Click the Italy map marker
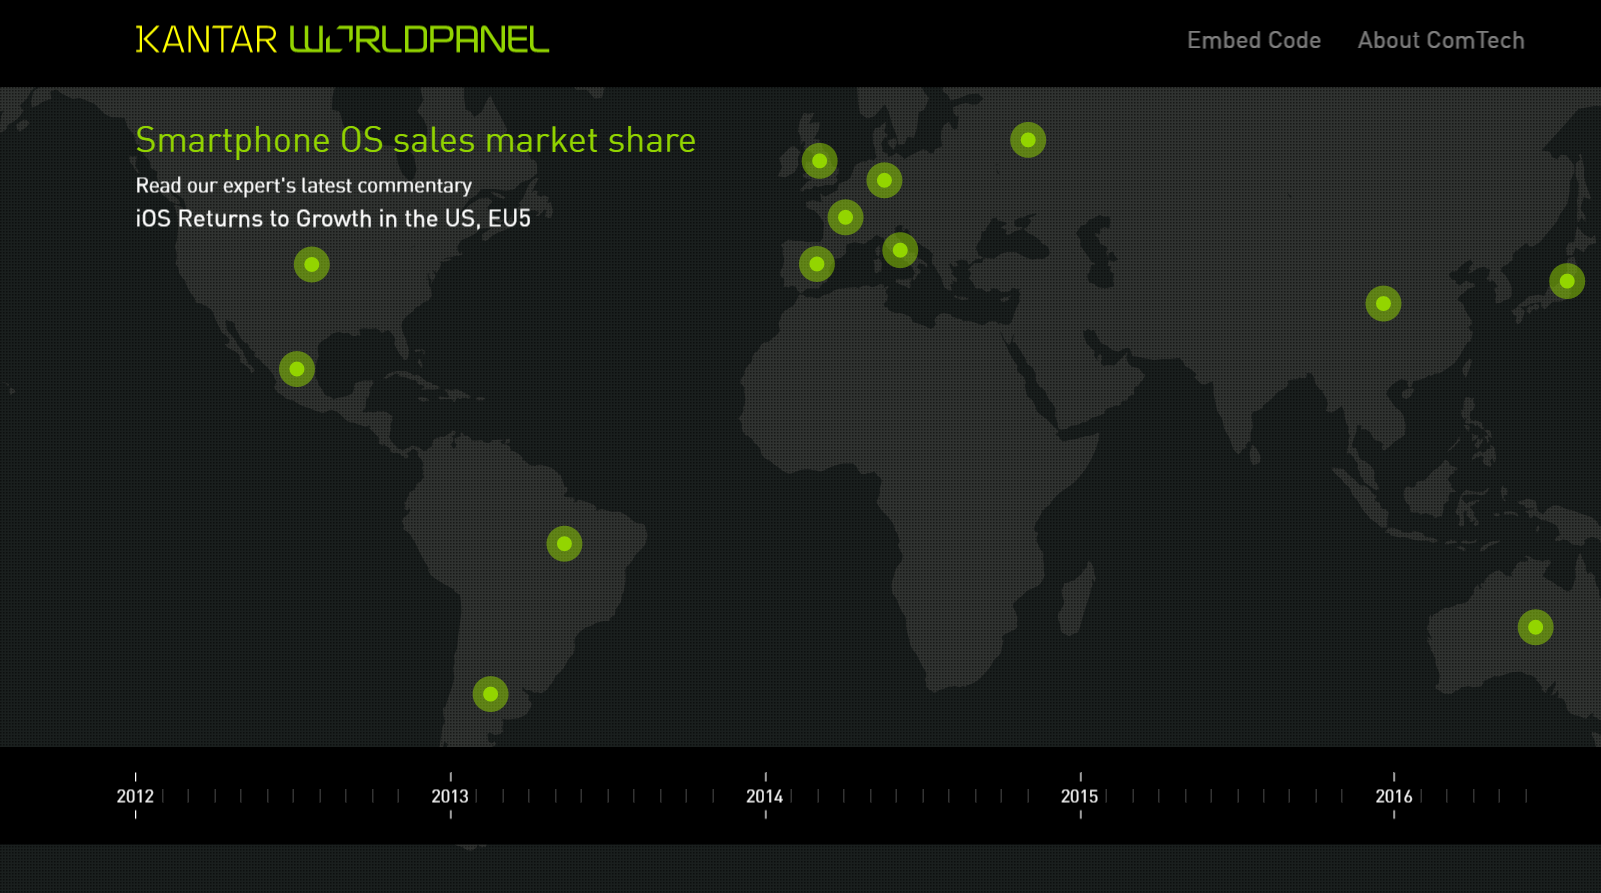Image resolution: width=1601 pixels, height=893 pixels. [900, 250]
